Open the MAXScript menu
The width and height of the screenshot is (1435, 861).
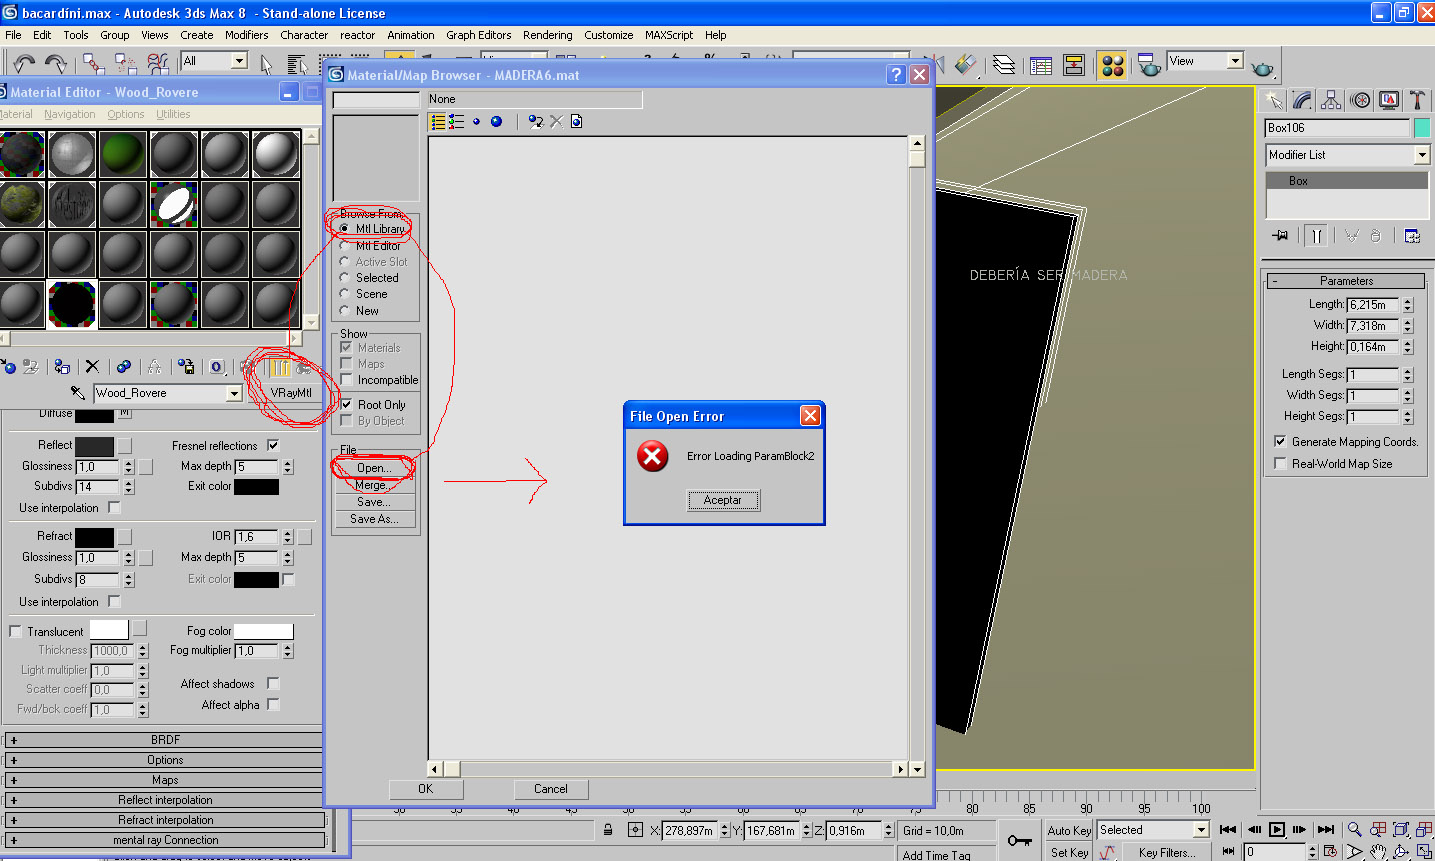click(x=669, y=35)
